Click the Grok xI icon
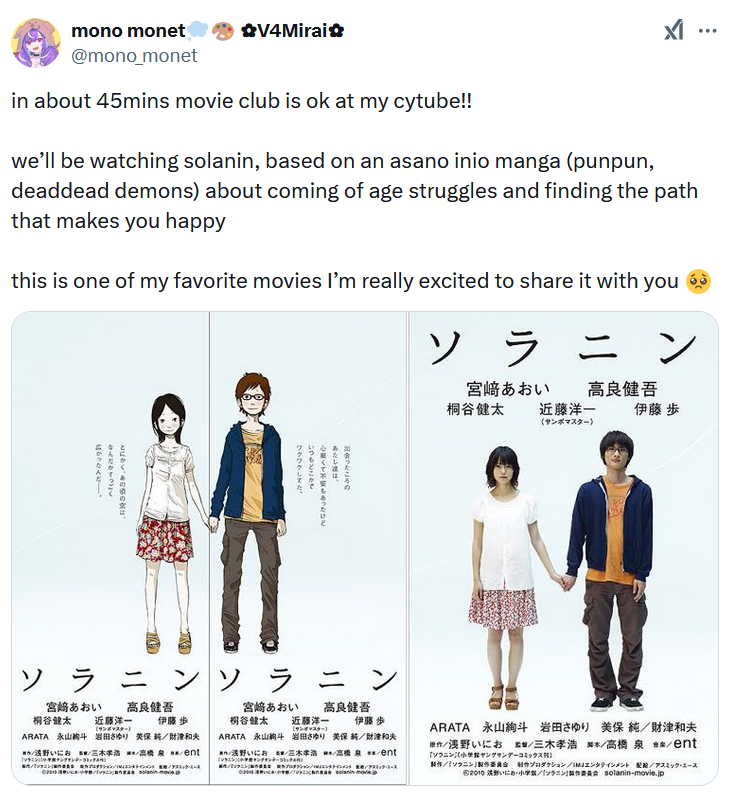Image resolution: width=732 pixels, height=792 pixels. pyautogui.click(x=674, y=30)
